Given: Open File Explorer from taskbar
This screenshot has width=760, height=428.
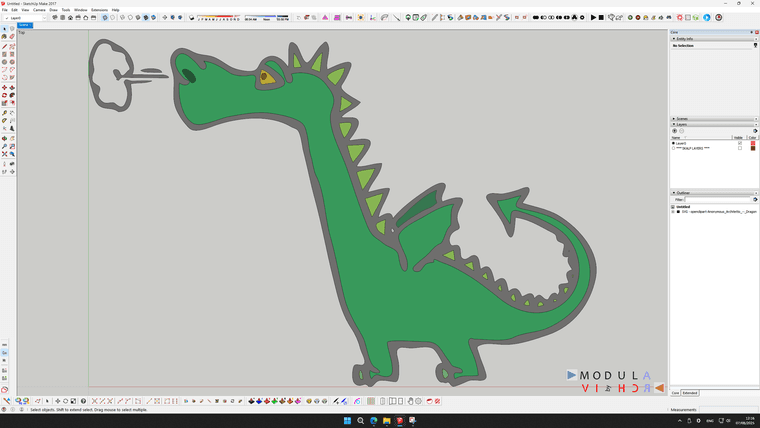Looking at the screenshot, I should [x=386, y=421].
